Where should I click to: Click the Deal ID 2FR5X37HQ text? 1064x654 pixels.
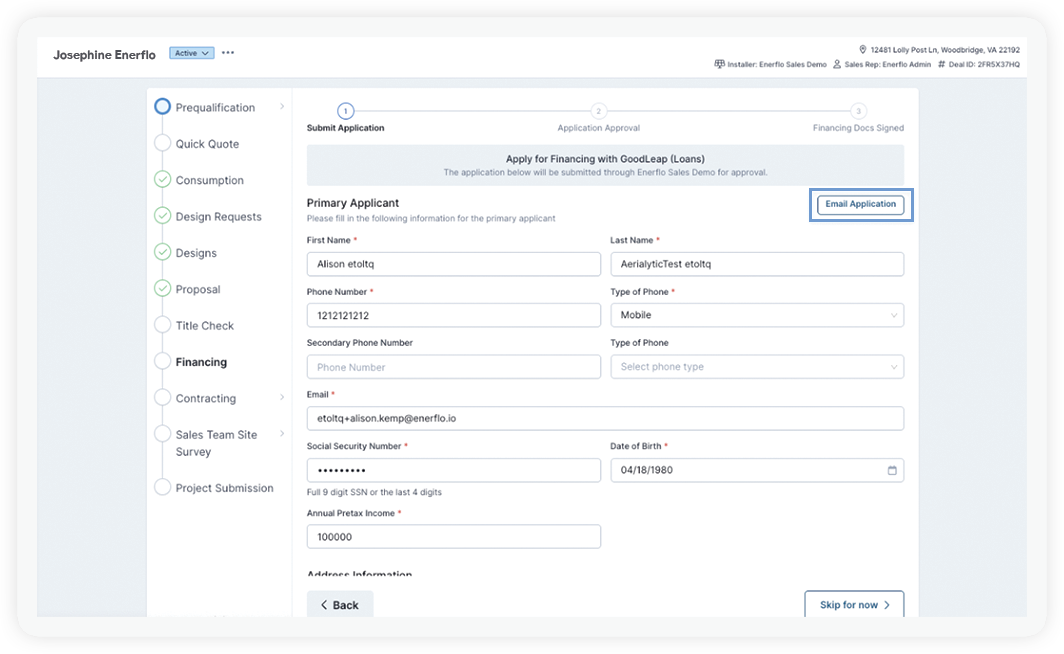984,64
